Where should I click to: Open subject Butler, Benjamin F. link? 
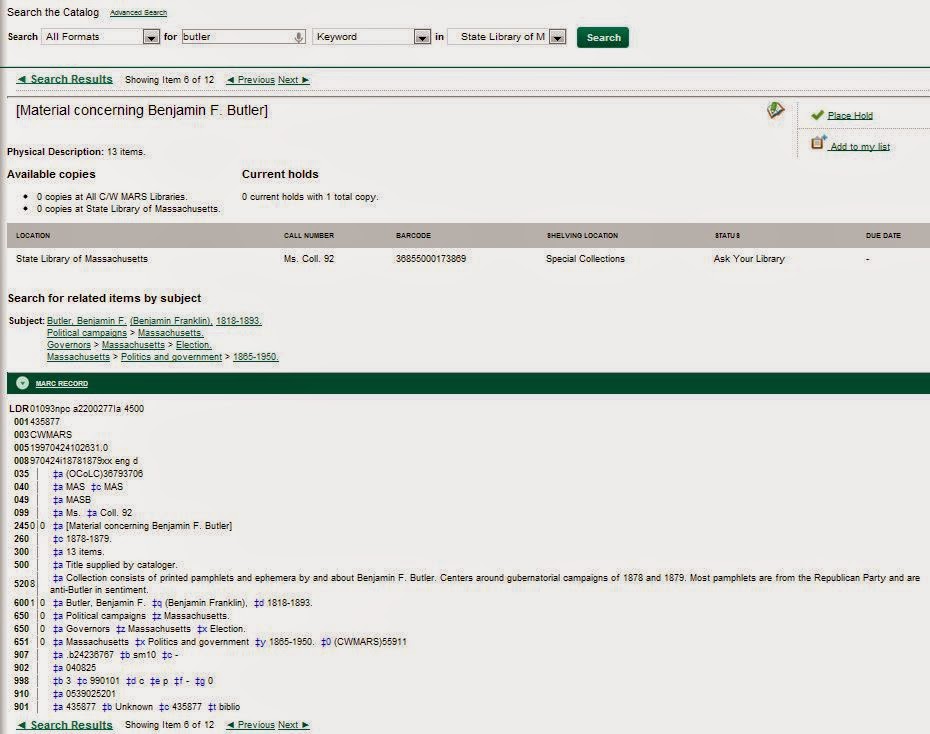pos(86,321)
